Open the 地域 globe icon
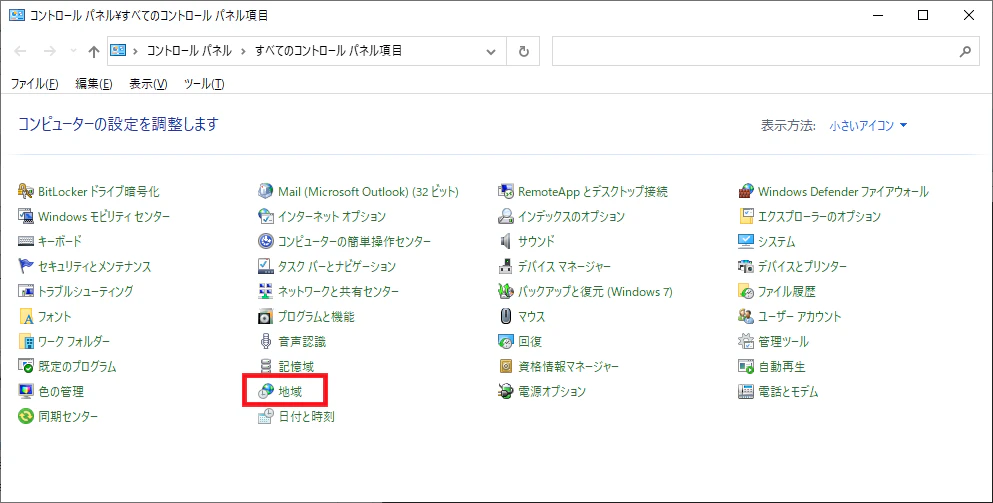Viewport: 993px width, 503px height. (266, 392)
